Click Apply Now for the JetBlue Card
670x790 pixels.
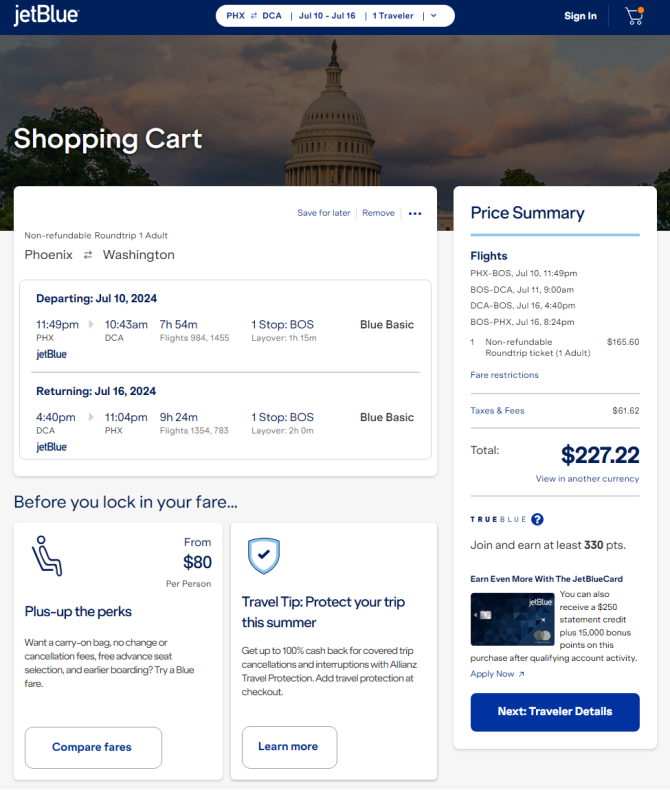(x=492, y=674)
